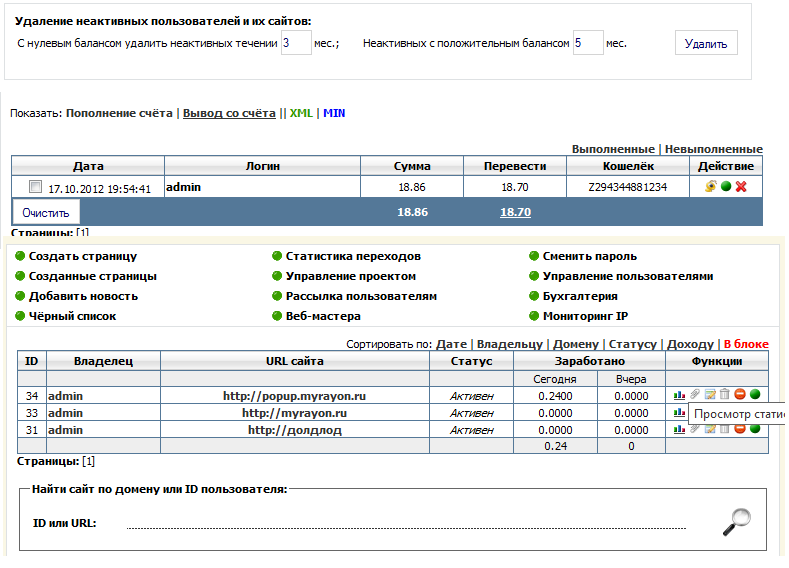The width and height of the screenshot is (789, 568).
Task: Open Мониторинг IP
Action: coord(585,316)
